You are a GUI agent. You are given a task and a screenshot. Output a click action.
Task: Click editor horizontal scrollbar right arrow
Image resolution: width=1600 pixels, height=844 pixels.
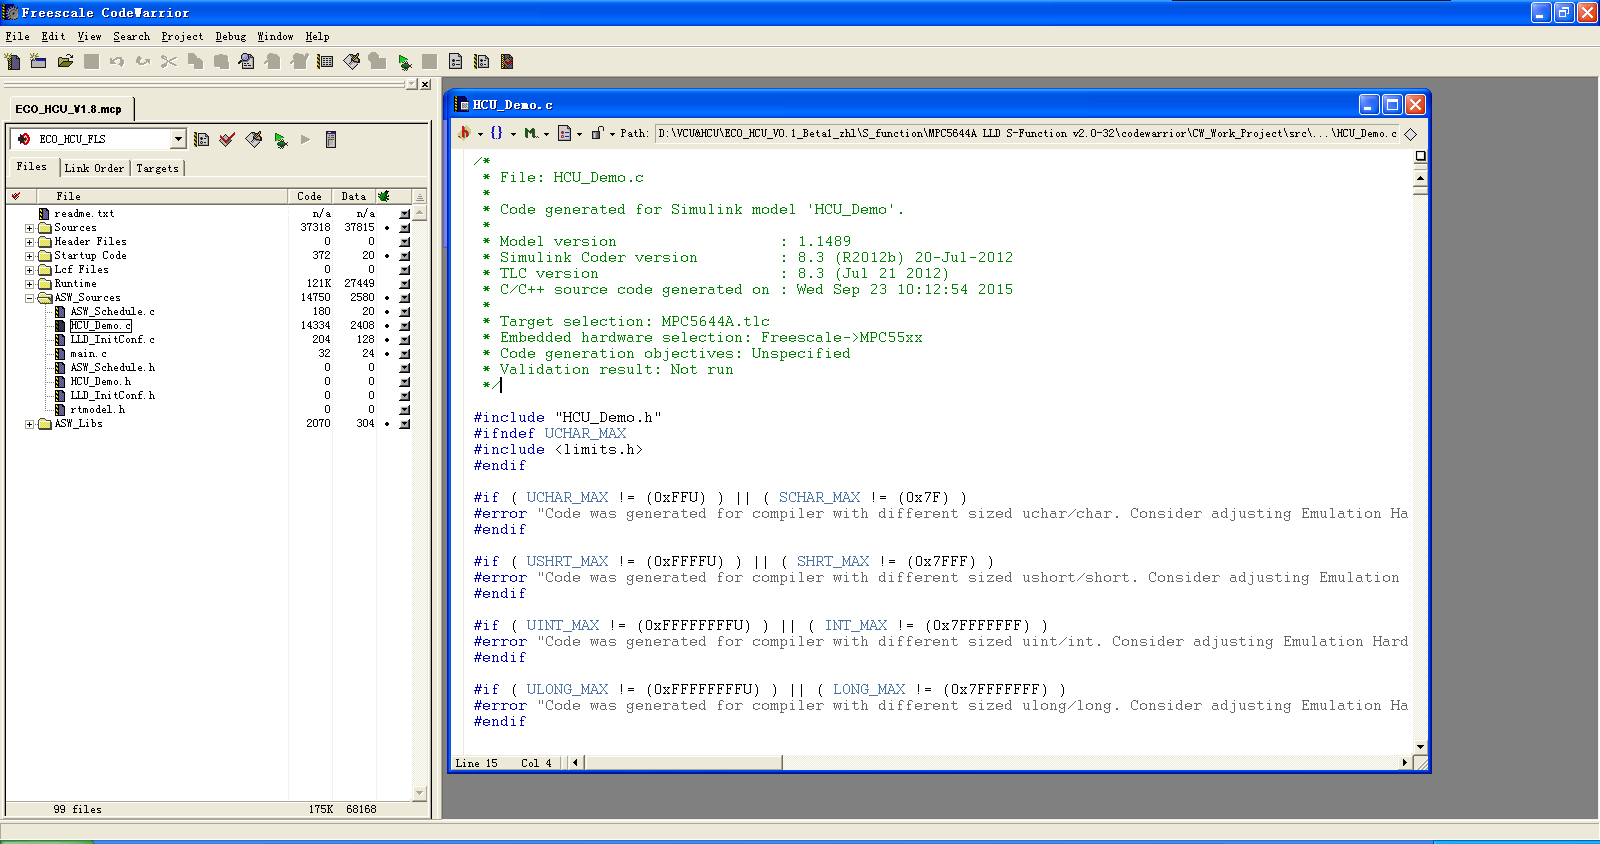1405,763
